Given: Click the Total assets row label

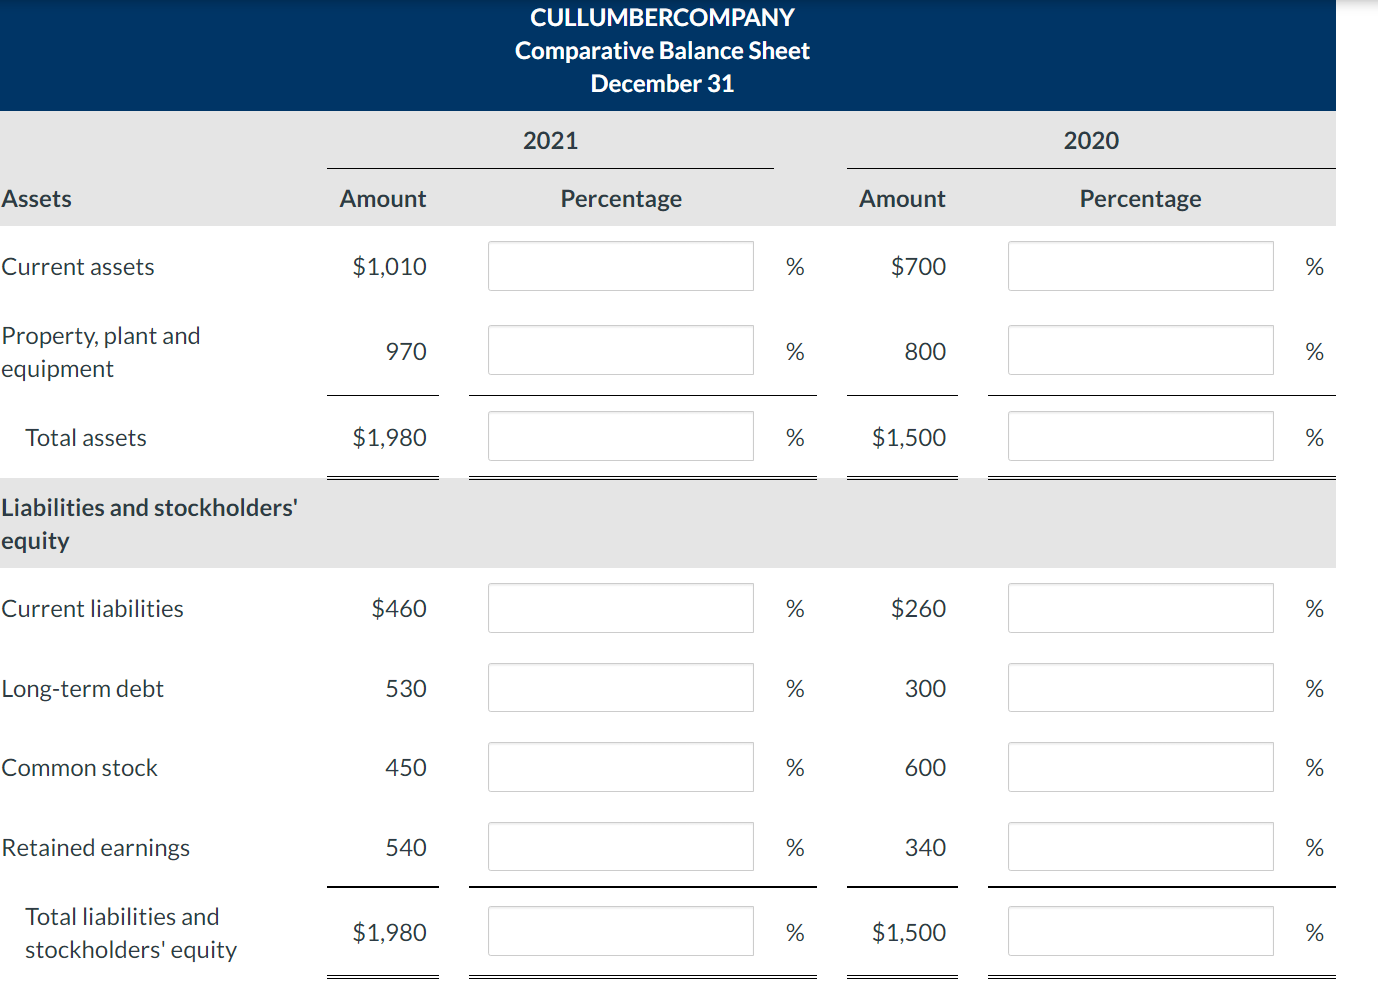Looking at the screenshot, I should pyautogui.click(x=86, y=438).
